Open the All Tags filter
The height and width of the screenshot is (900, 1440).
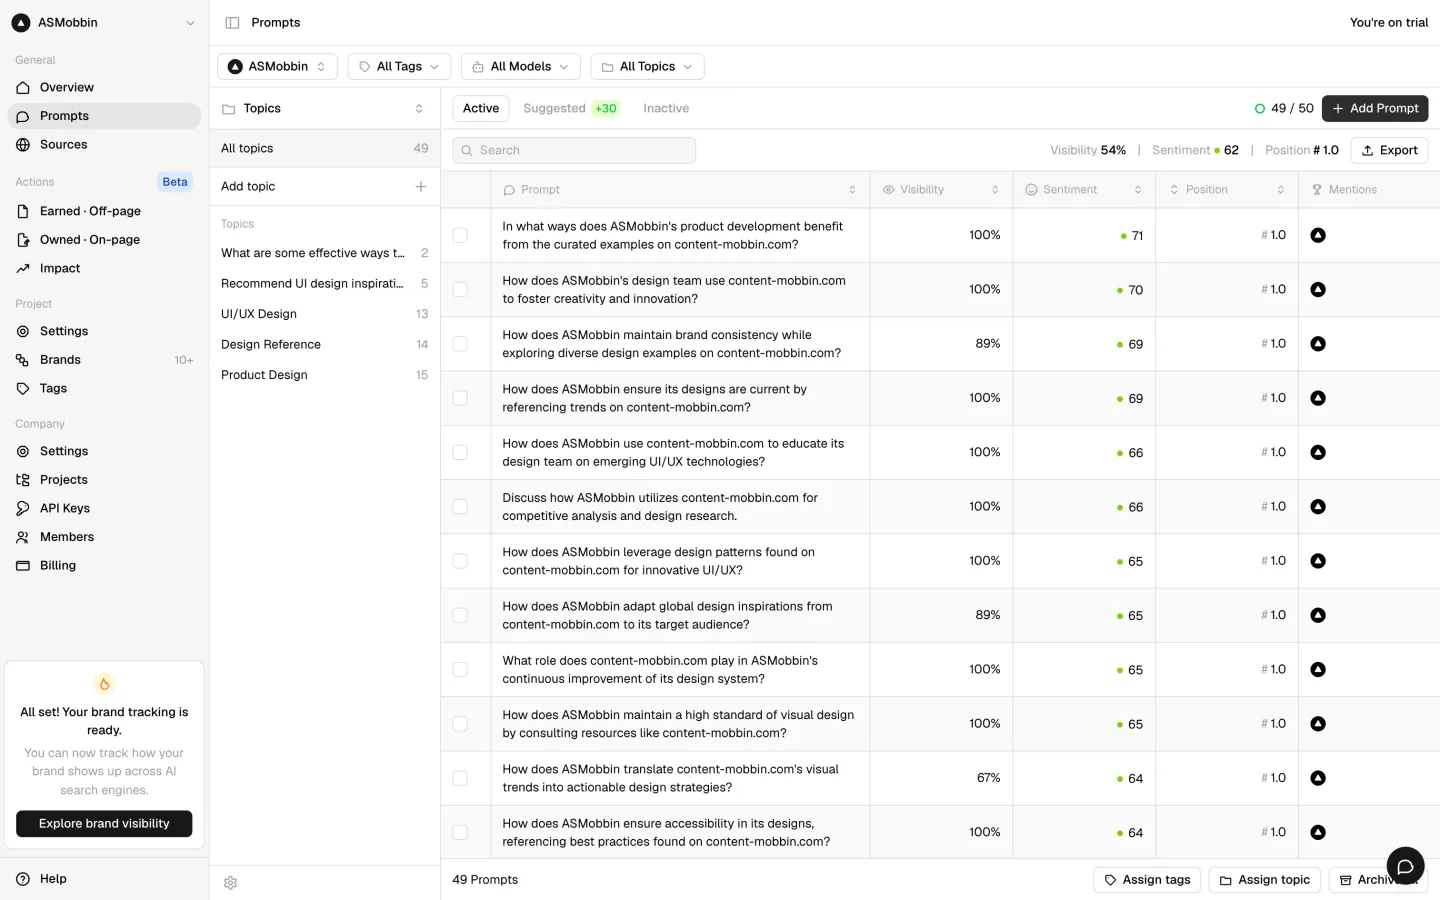click(399, 66)
